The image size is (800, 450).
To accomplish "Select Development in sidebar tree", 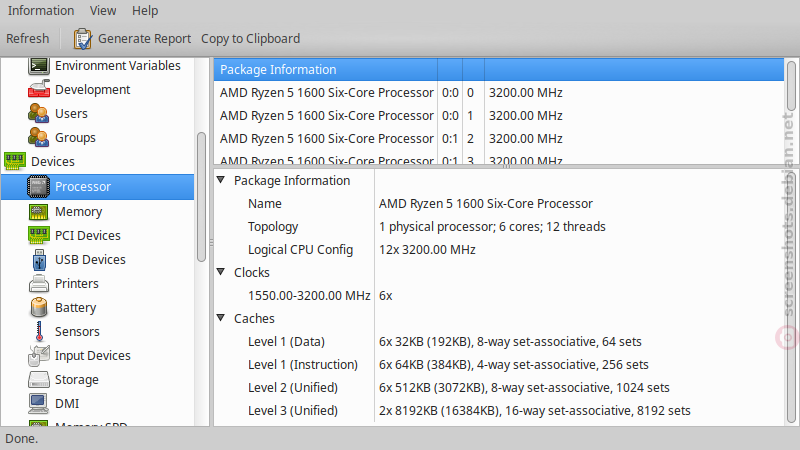I will [x=93, y=90].
